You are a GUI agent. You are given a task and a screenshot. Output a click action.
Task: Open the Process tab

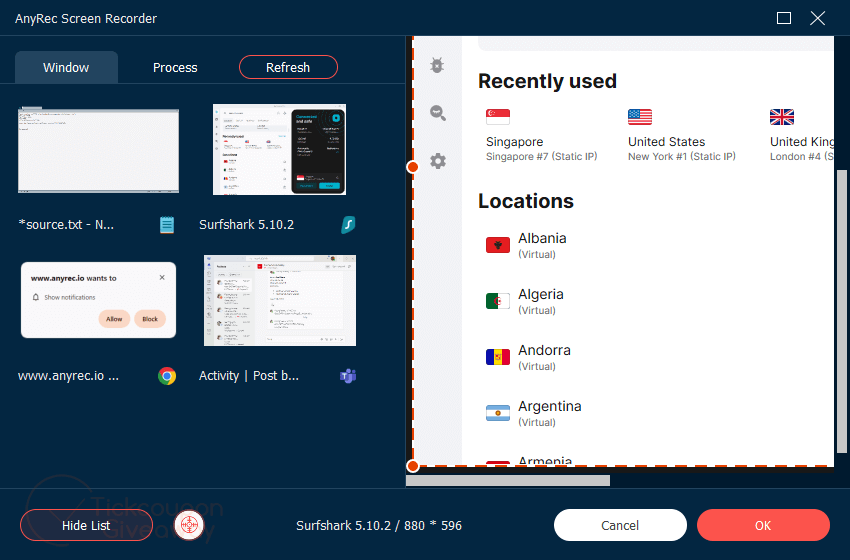(175, 67)
